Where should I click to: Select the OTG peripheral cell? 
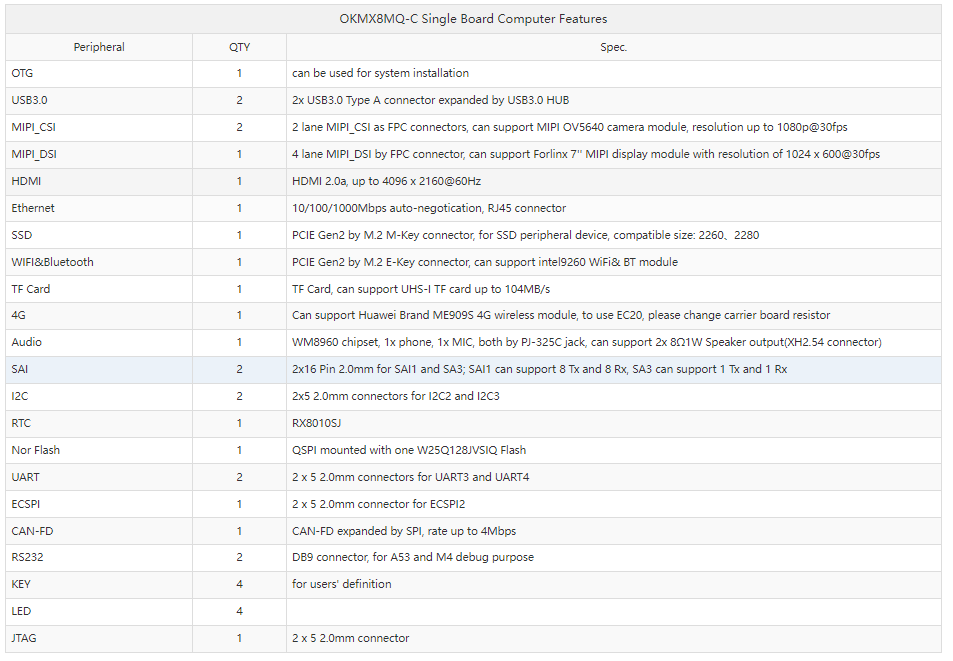click(x=99, y=74)
